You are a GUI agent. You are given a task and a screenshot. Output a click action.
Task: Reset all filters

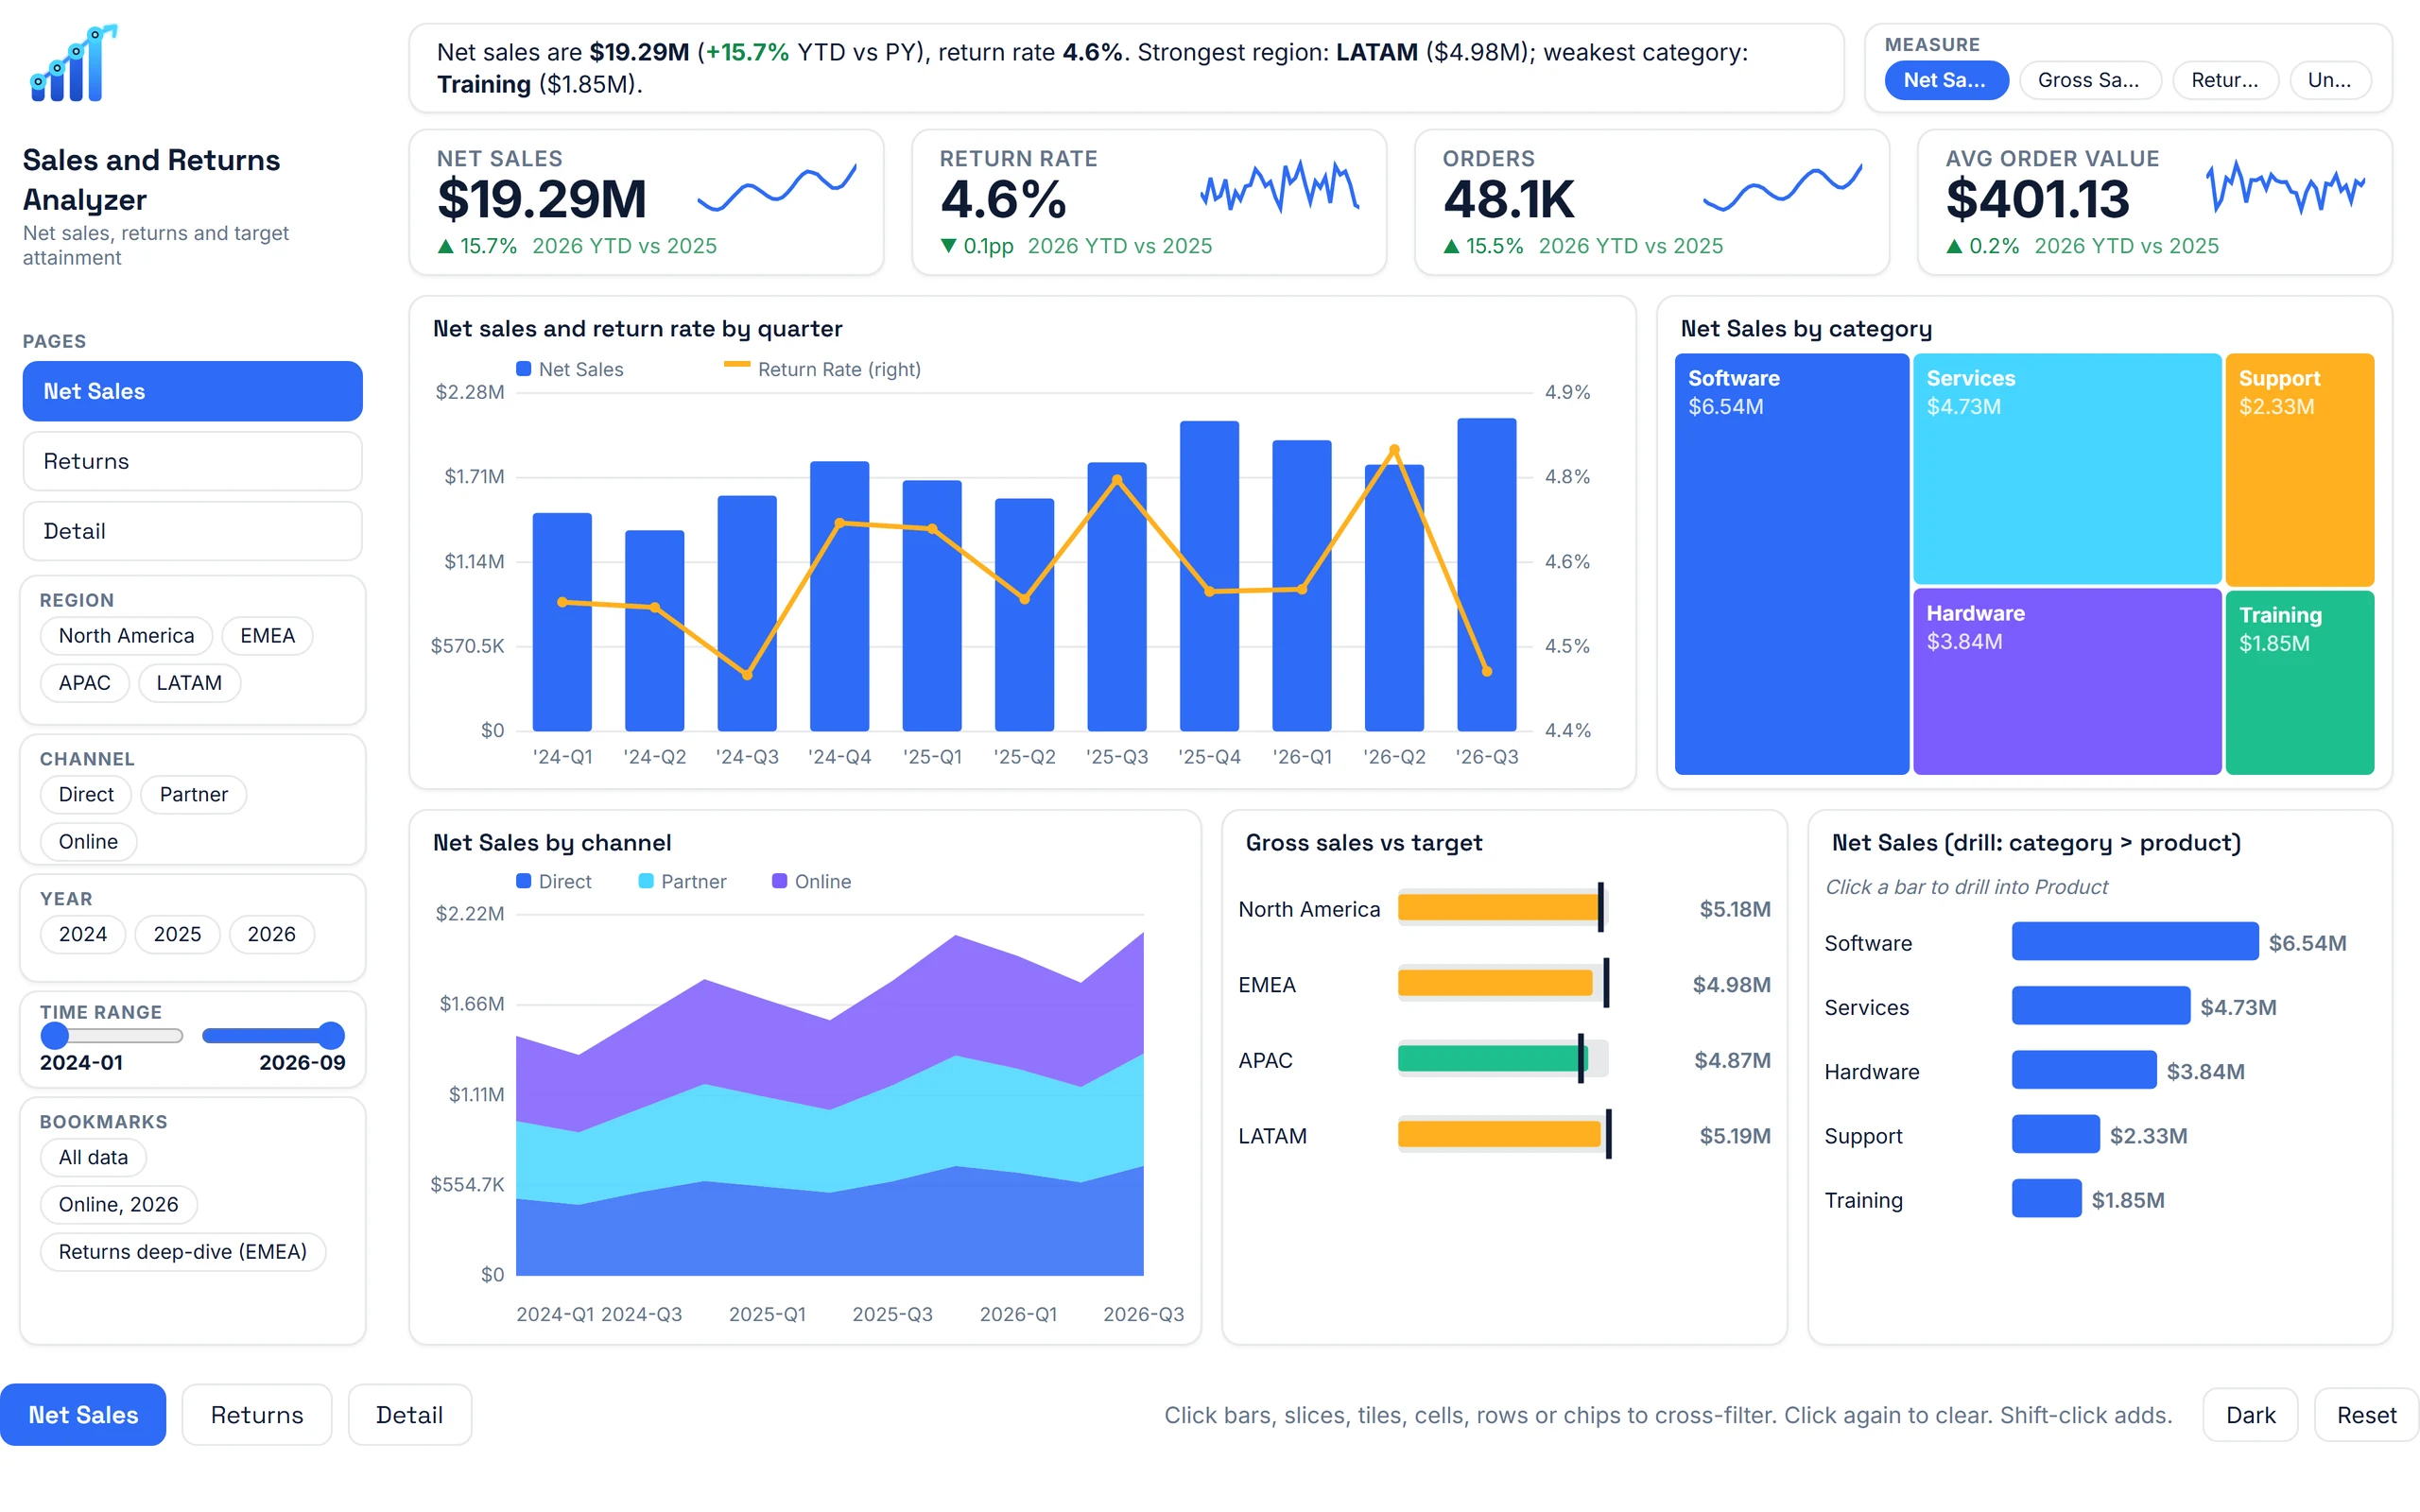click(x=2366, y=1414)
